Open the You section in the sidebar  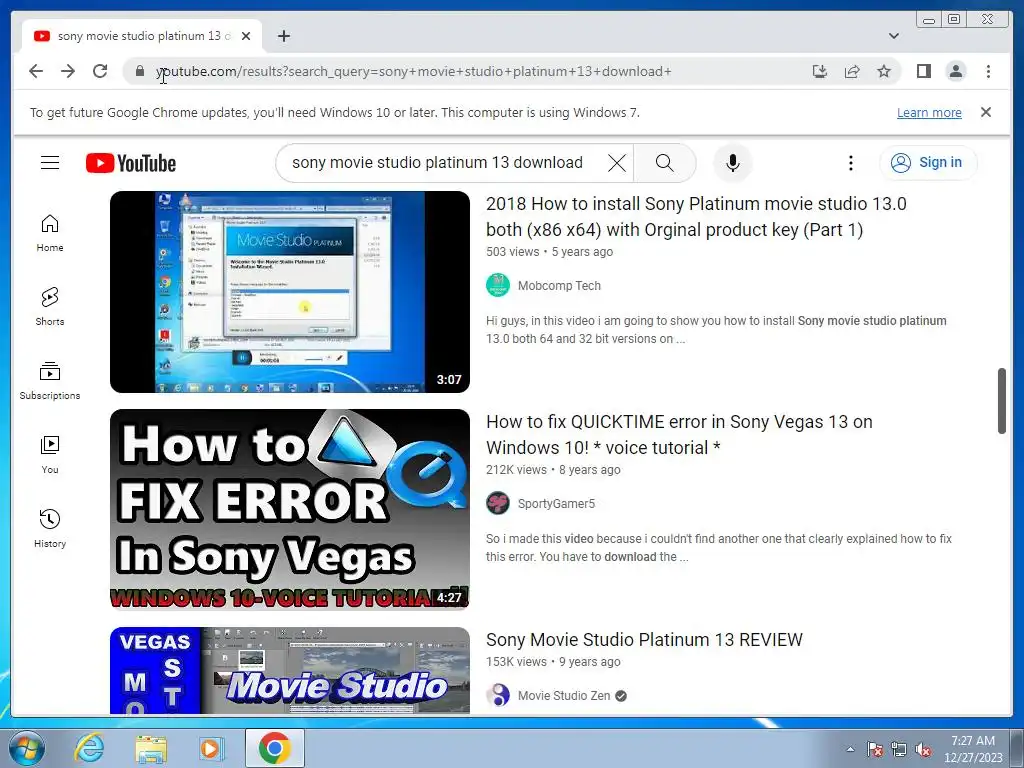point(50,455)
